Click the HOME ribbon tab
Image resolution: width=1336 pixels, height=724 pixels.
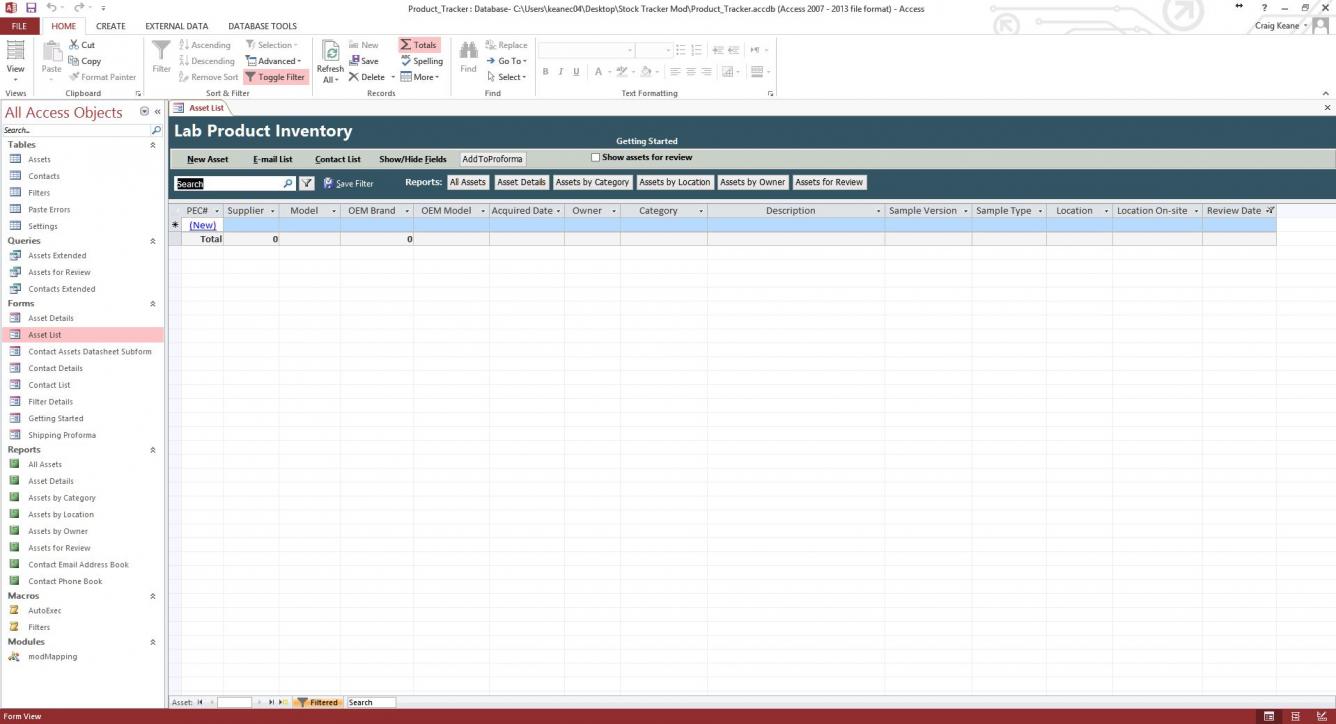pyautogui.click(x=63, y=26)
